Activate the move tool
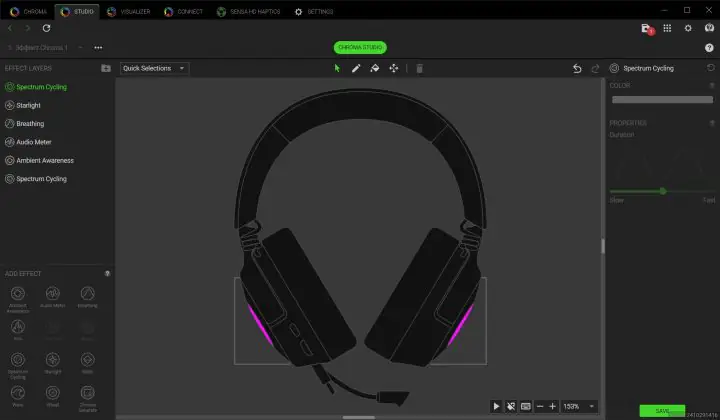The width and height of the screenshot is (720, 420). pos(394,68)
